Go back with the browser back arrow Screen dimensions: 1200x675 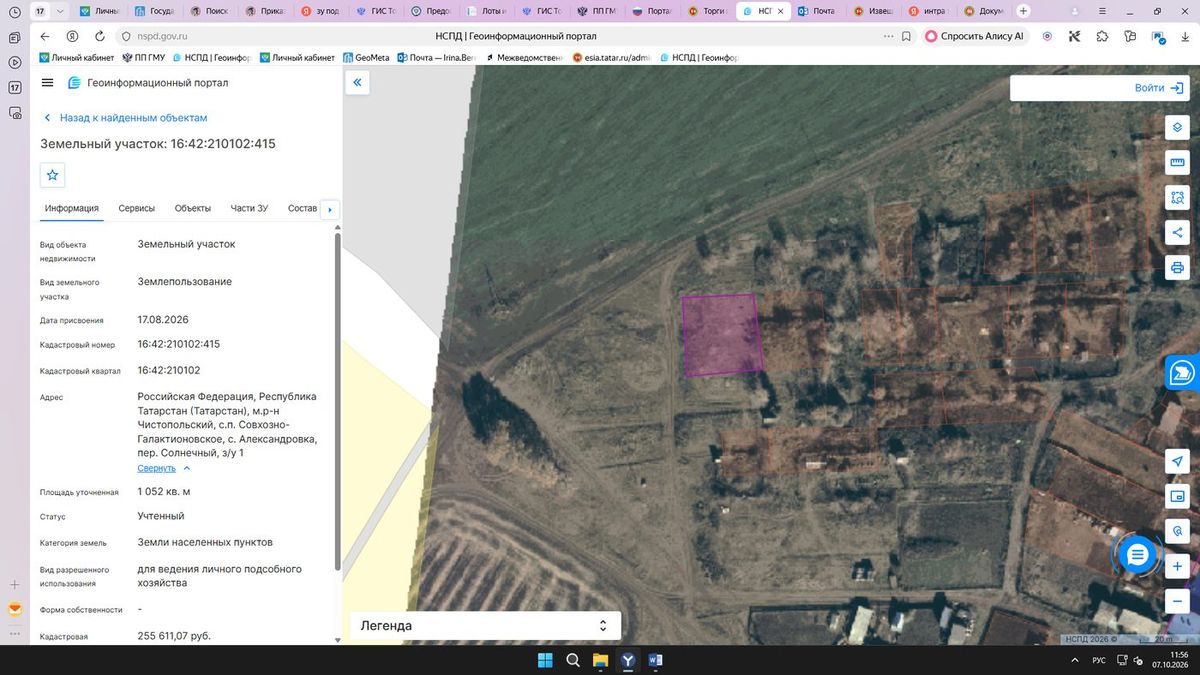45,36
